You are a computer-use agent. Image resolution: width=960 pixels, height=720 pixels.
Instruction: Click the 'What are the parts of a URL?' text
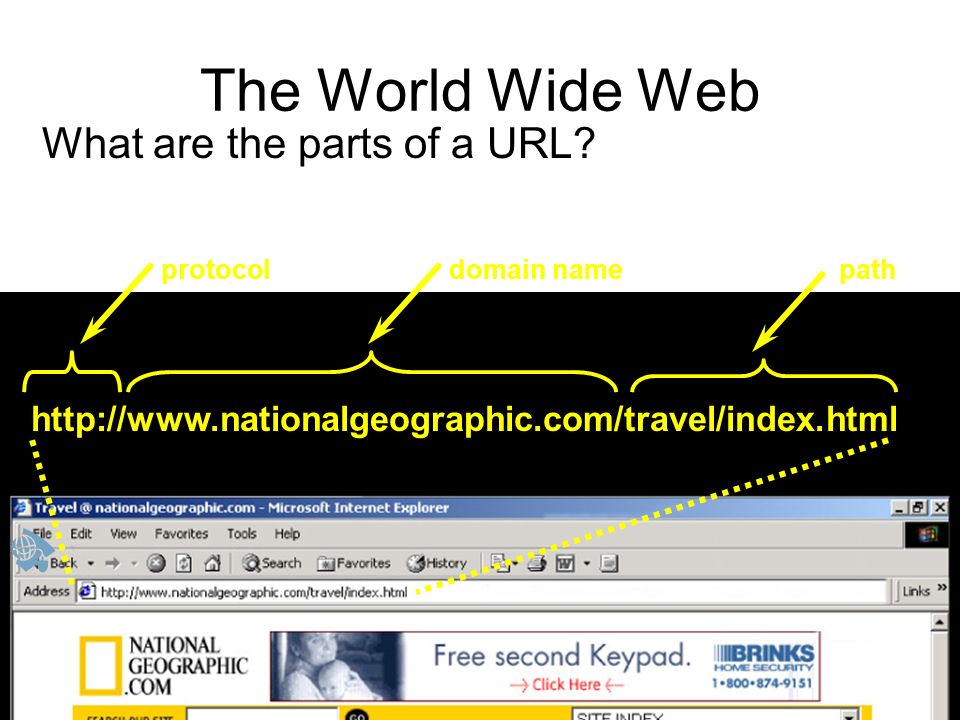point(318,144)
